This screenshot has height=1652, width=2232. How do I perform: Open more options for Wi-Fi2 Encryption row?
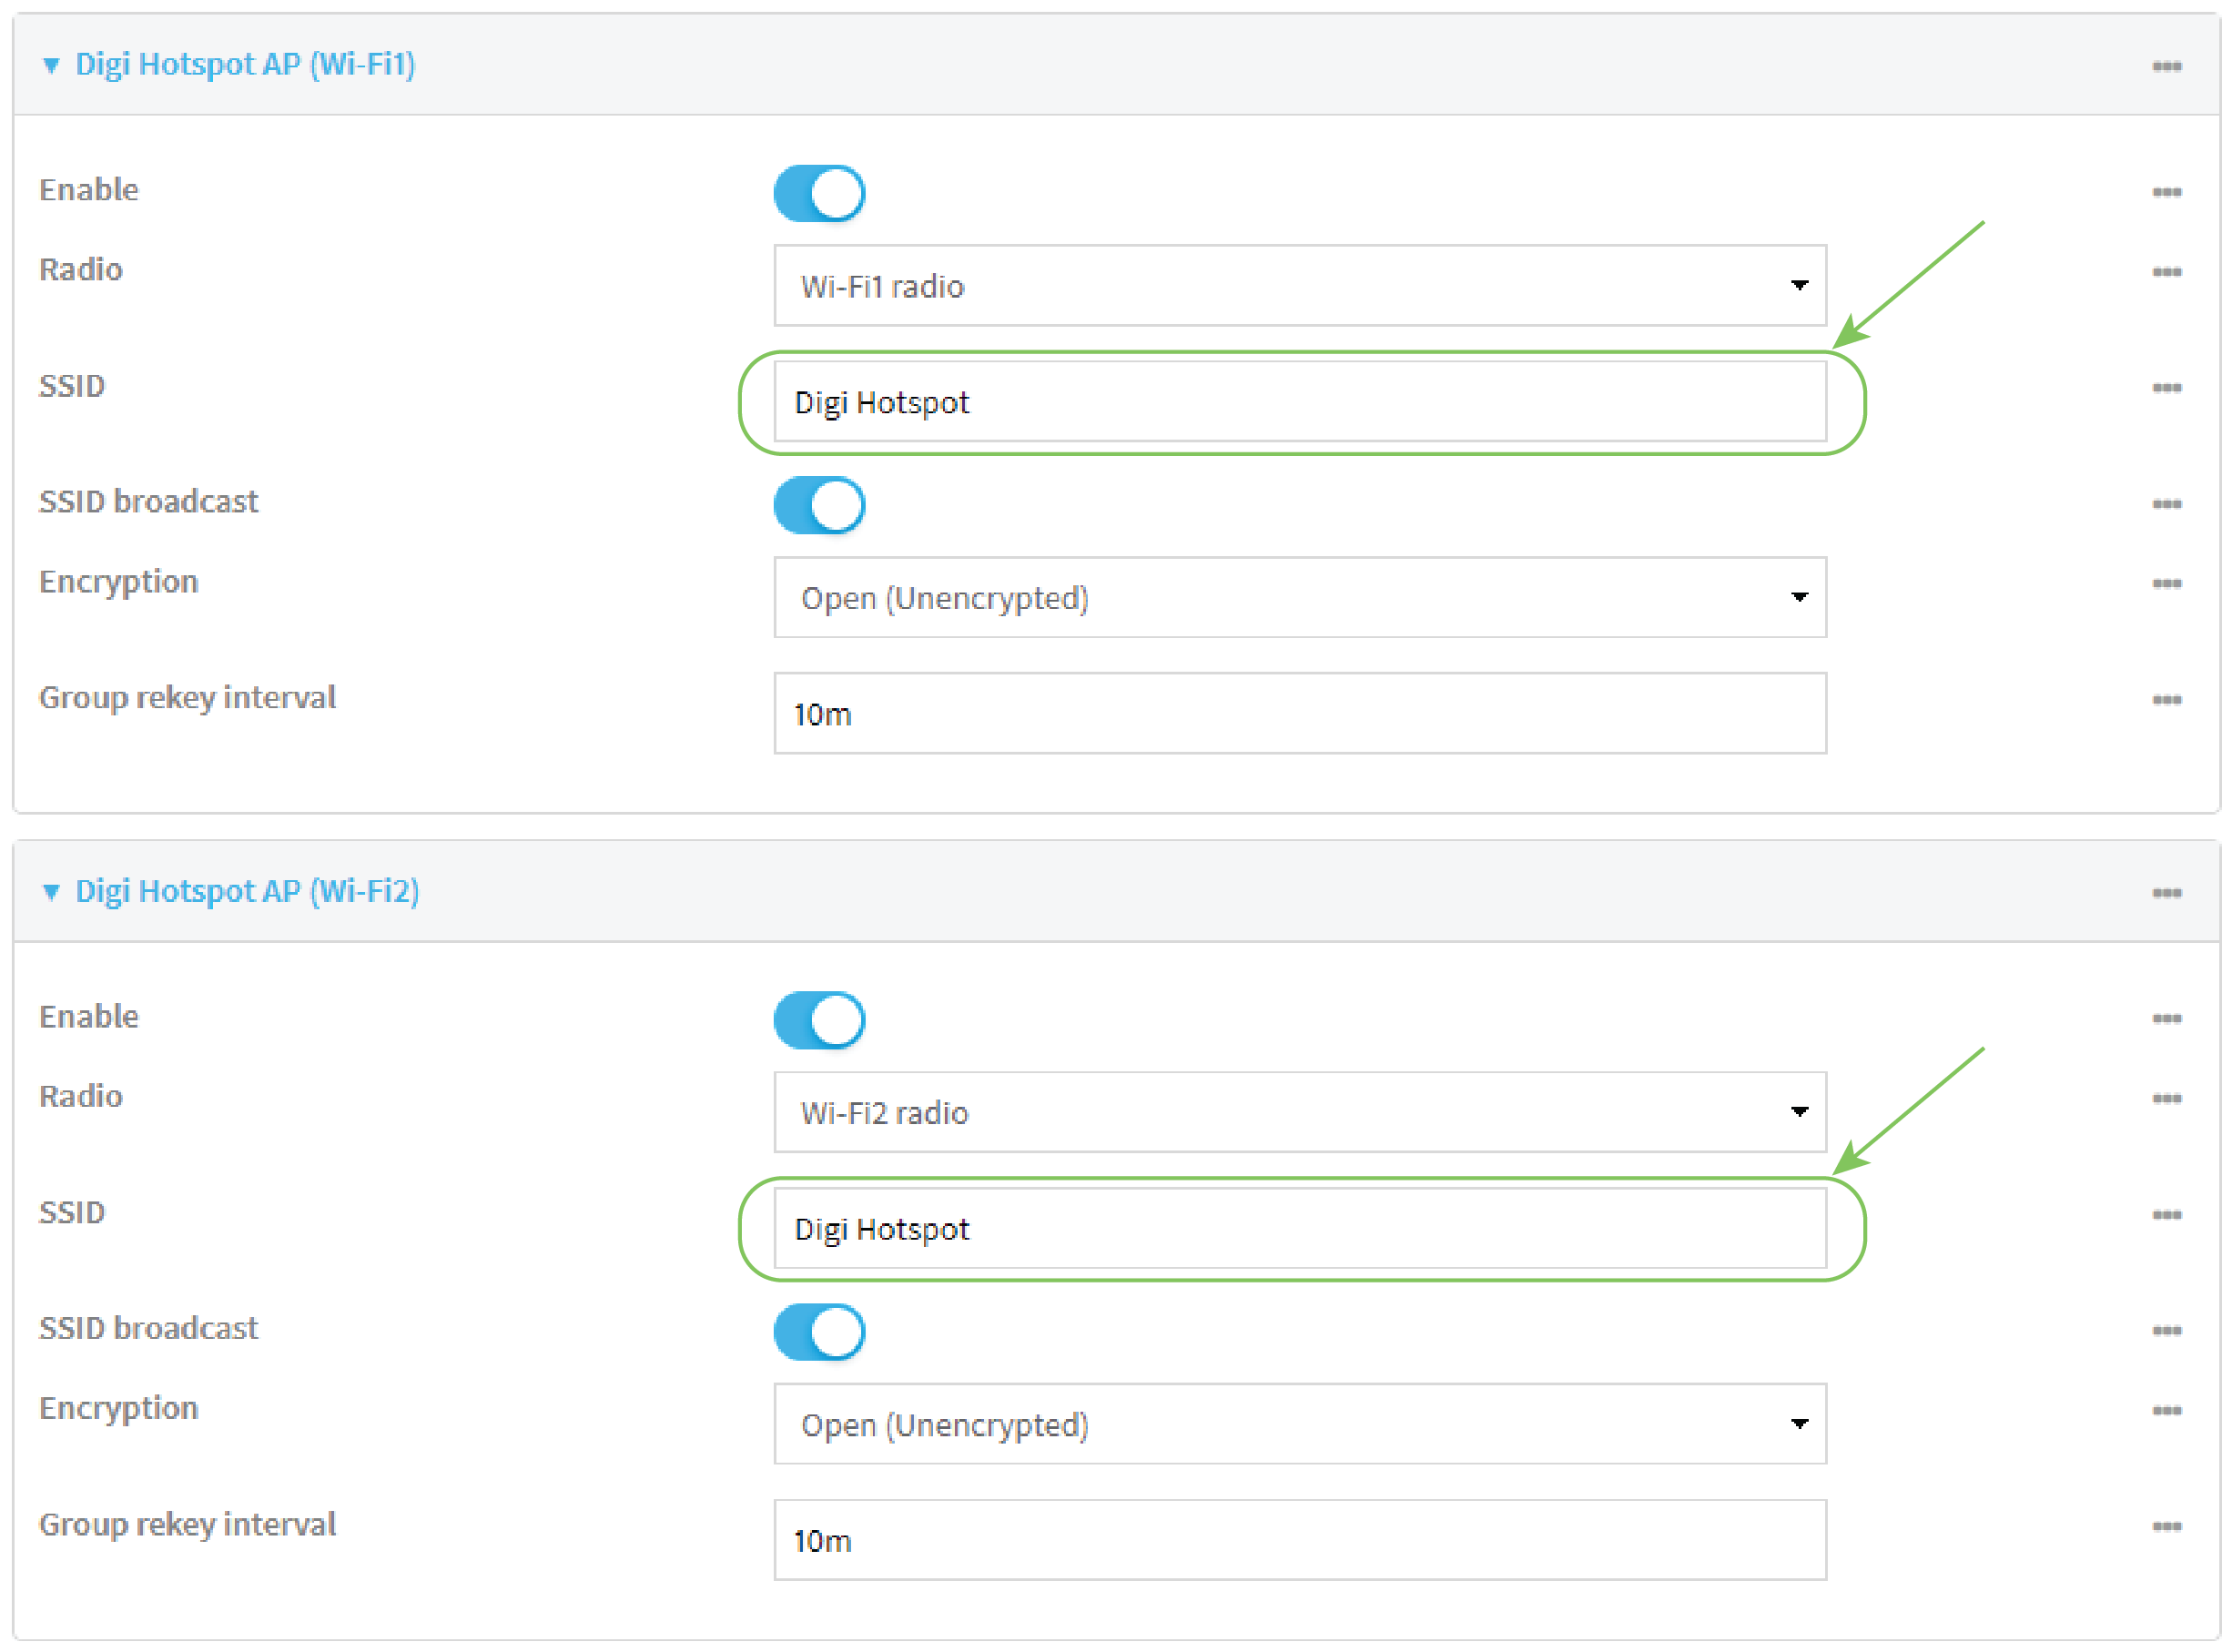tap(2166, 1411)
